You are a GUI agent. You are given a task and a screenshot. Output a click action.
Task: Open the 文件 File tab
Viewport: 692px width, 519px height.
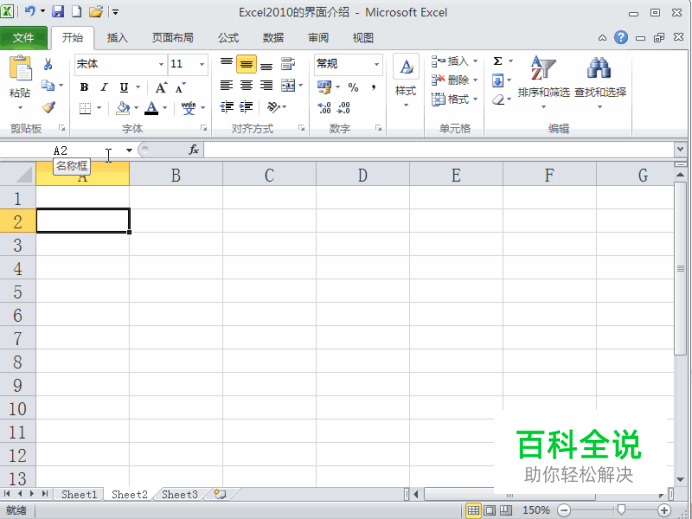(24, 38)
